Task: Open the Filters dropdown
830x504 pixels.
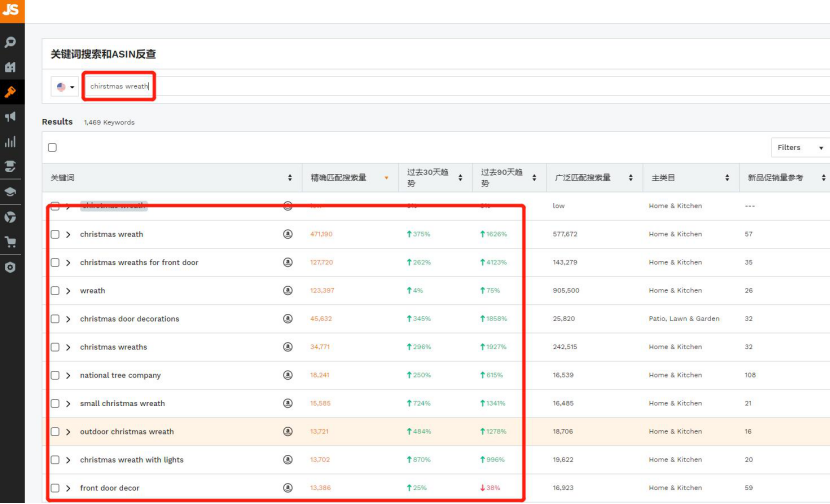Action: coord(800,147)
